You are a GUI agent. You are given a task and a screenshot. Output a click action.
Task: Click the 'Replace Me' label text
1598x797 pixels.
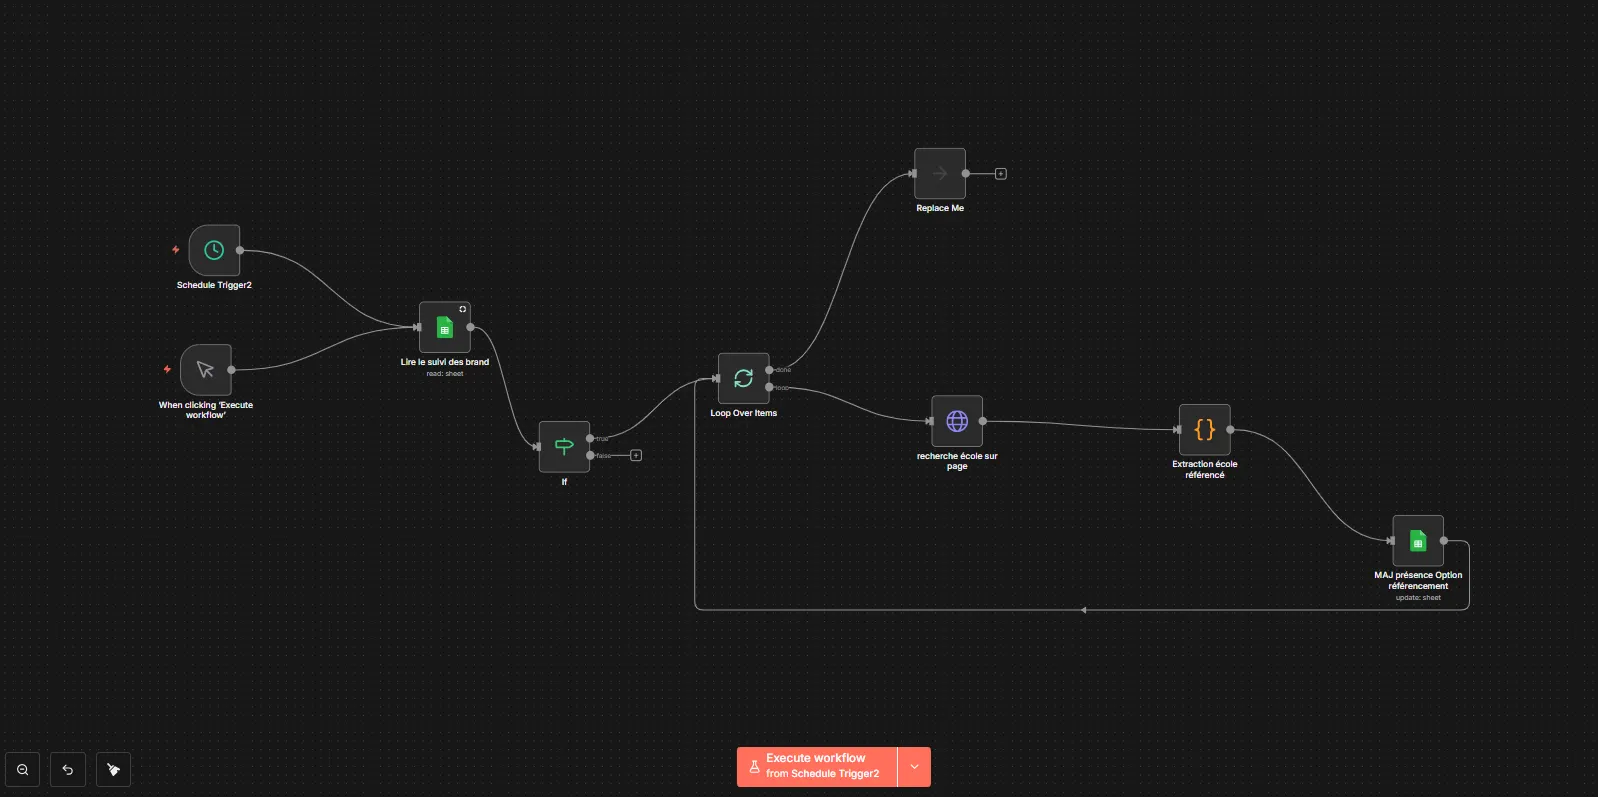pos(940,208)
